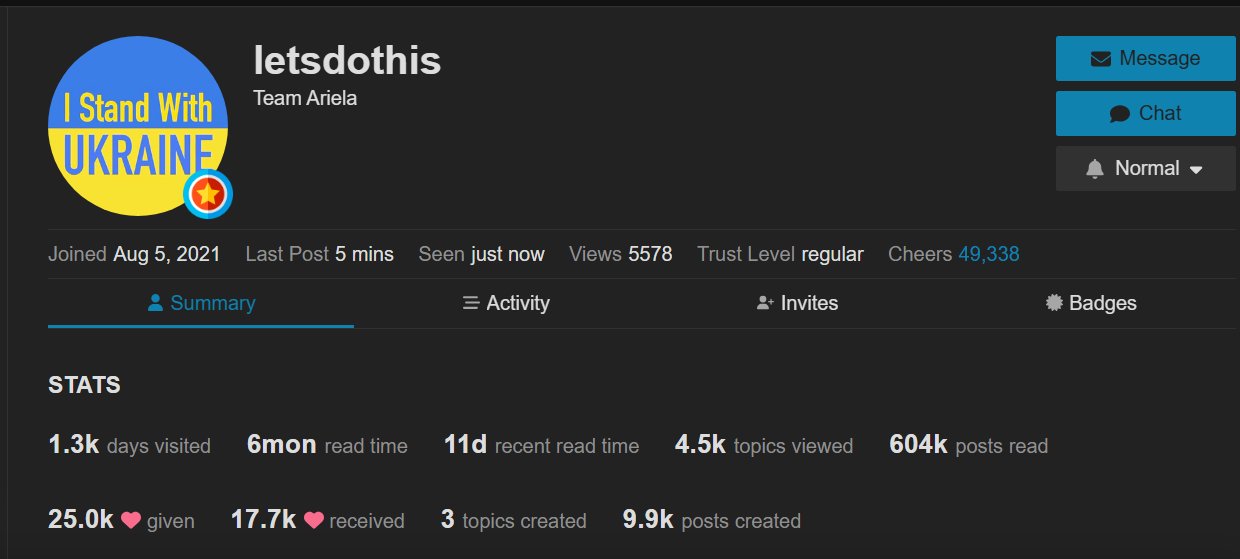Click the pink heart next to given
This screenshot has width=1240, height=559.
(x=131, y=521)
